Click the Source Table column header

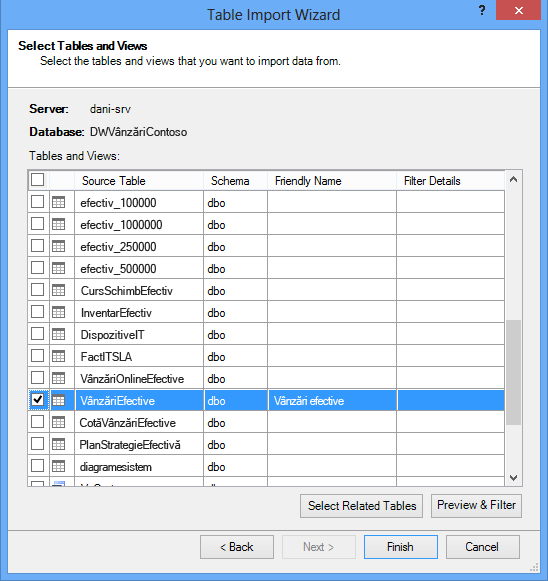tap(139, 181)
